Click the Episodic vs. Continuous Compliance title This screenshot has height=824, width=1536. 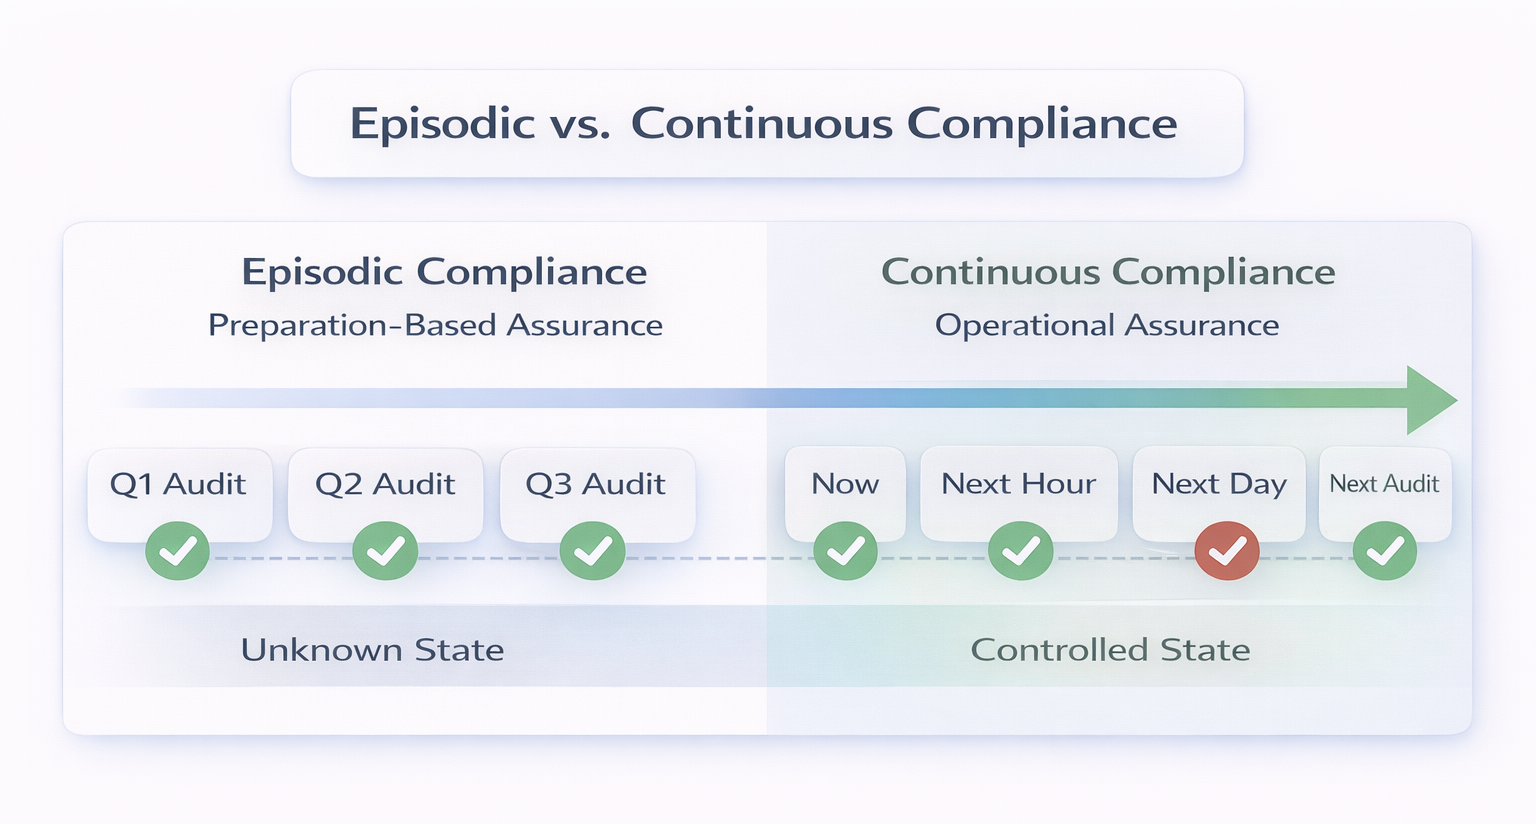click(x=764, y=124)
